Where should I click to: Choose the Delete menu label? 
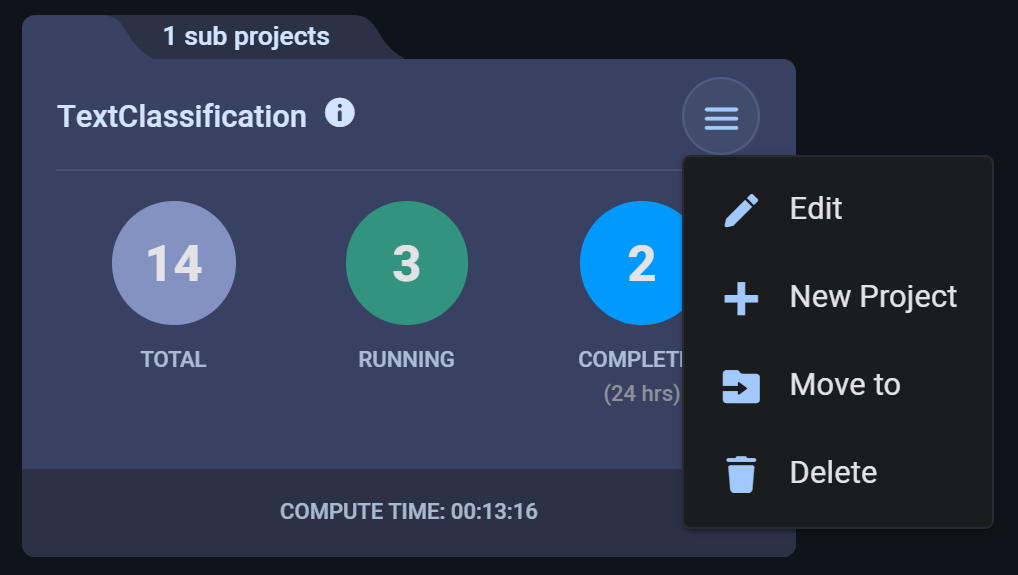coord(833,473)
